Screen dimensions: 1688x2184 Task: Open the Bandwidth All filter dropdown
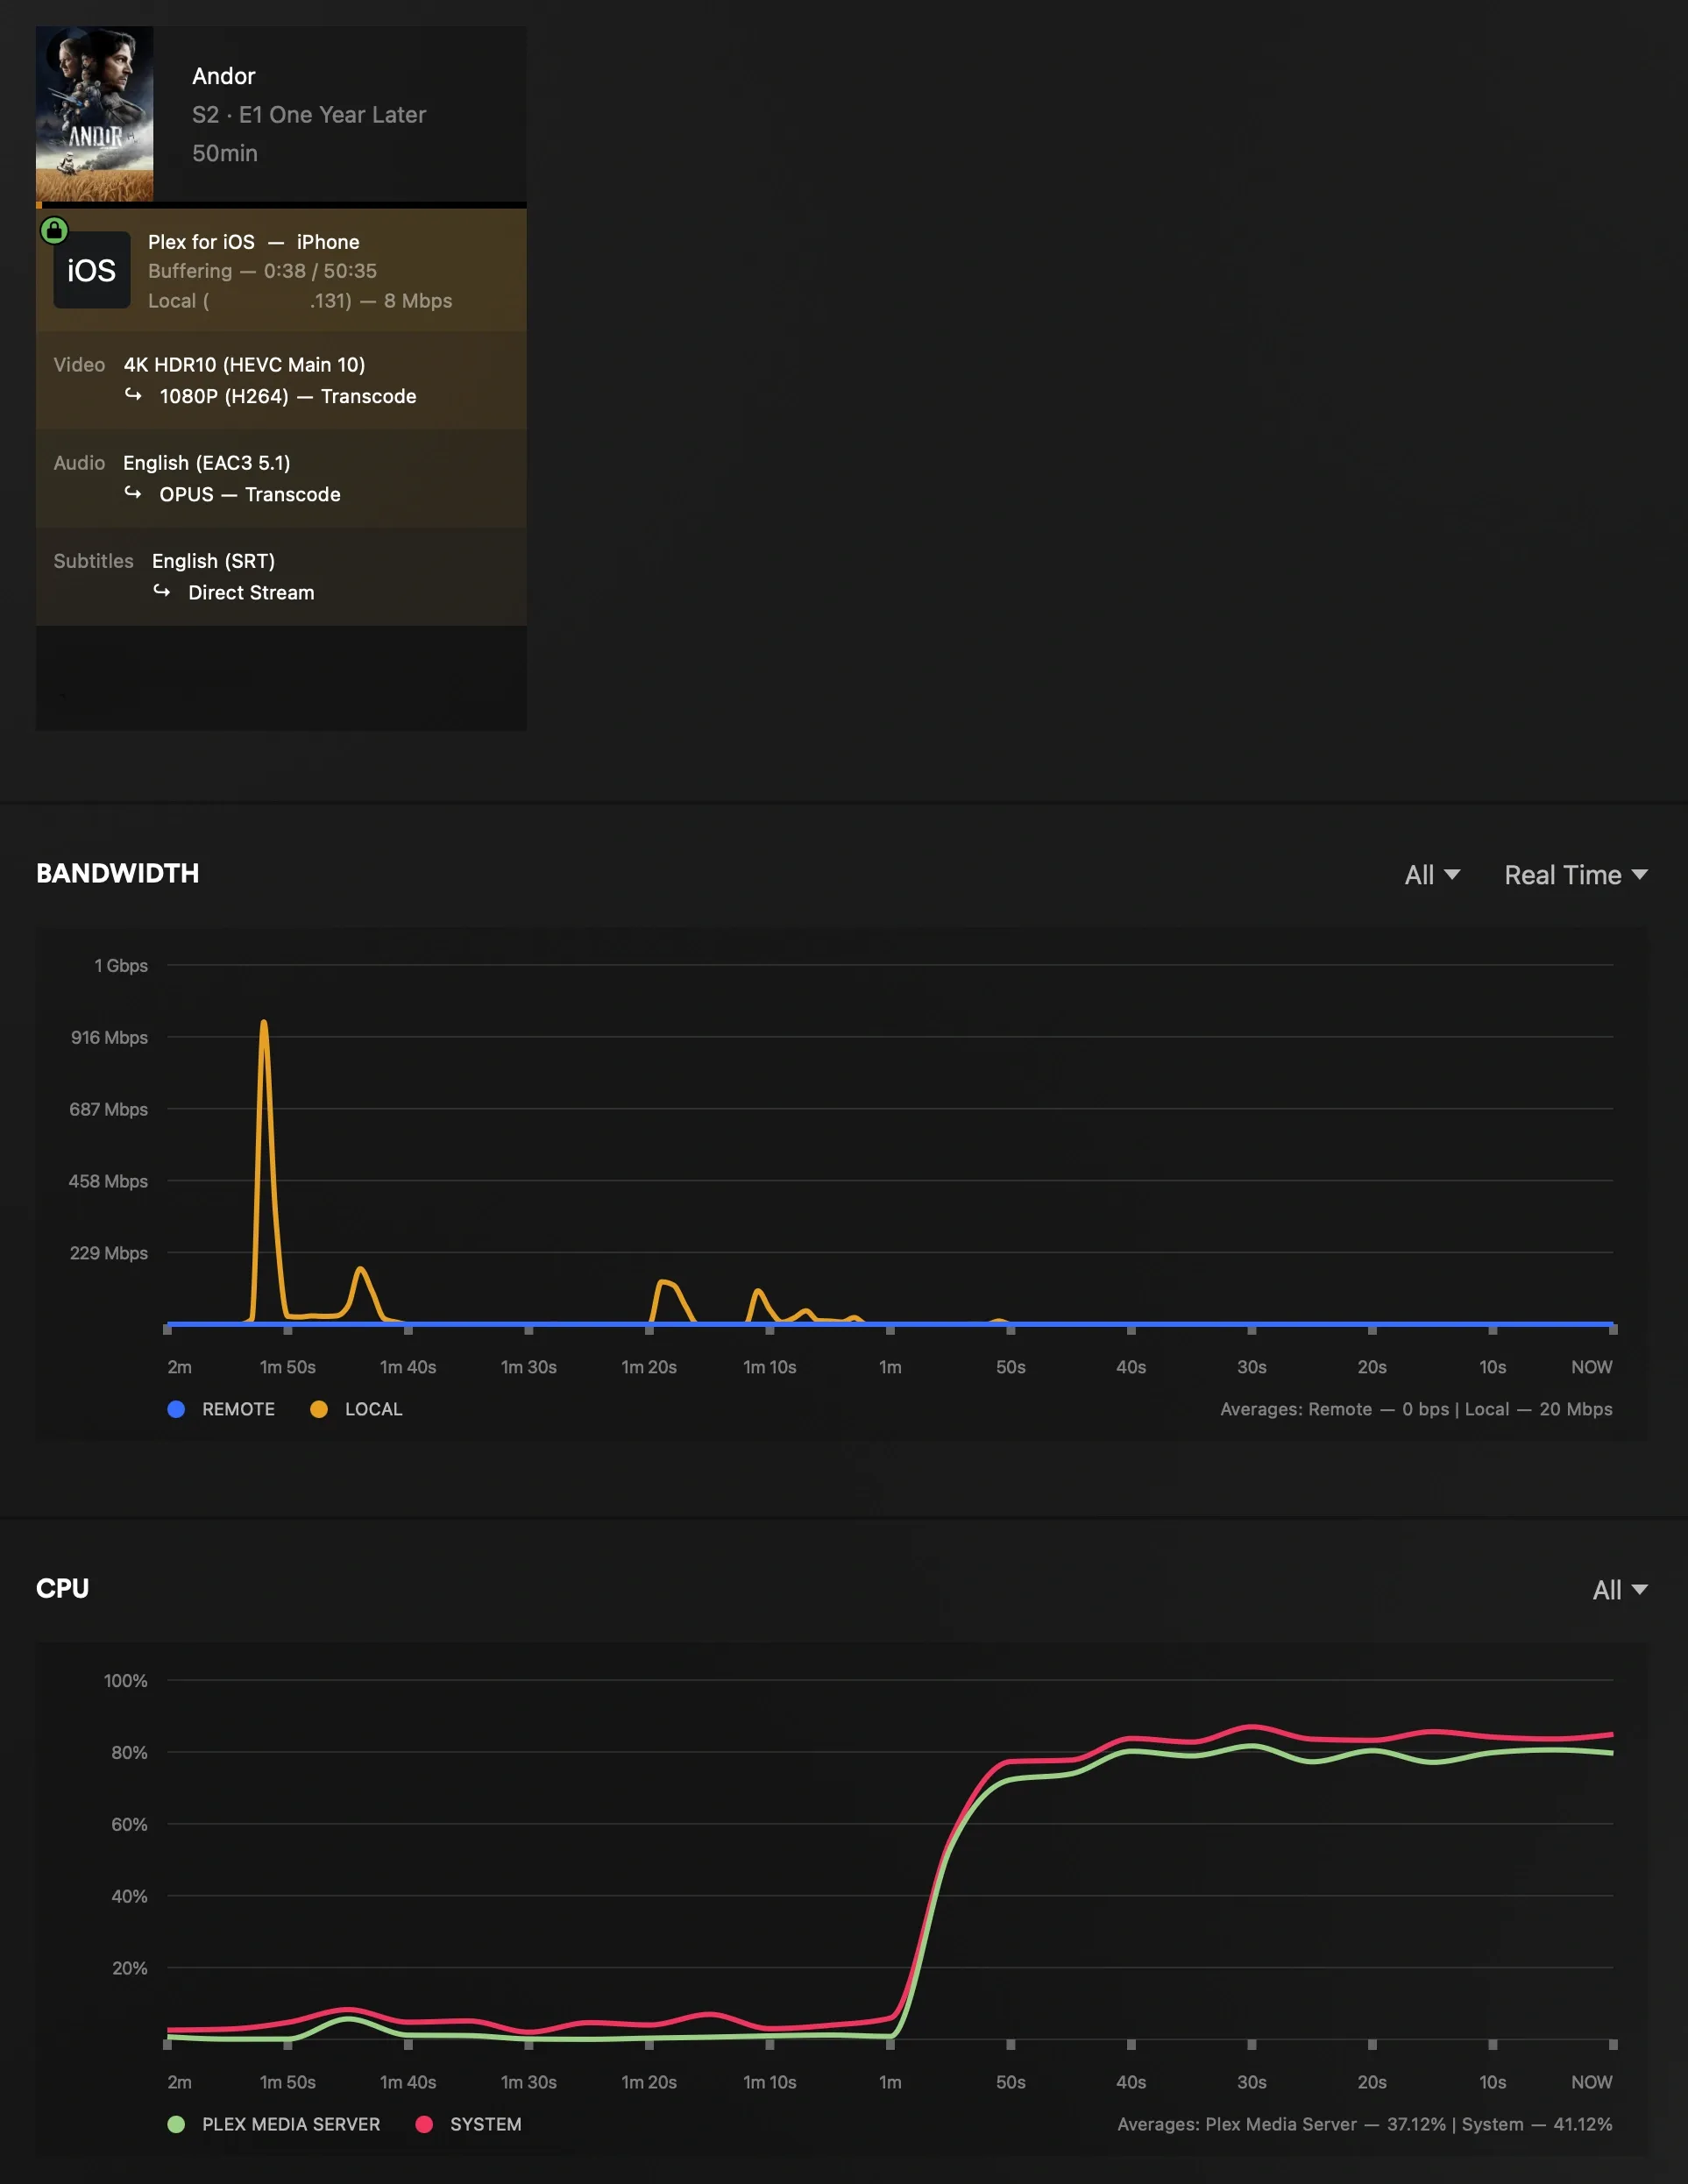tap(1432, 875)
